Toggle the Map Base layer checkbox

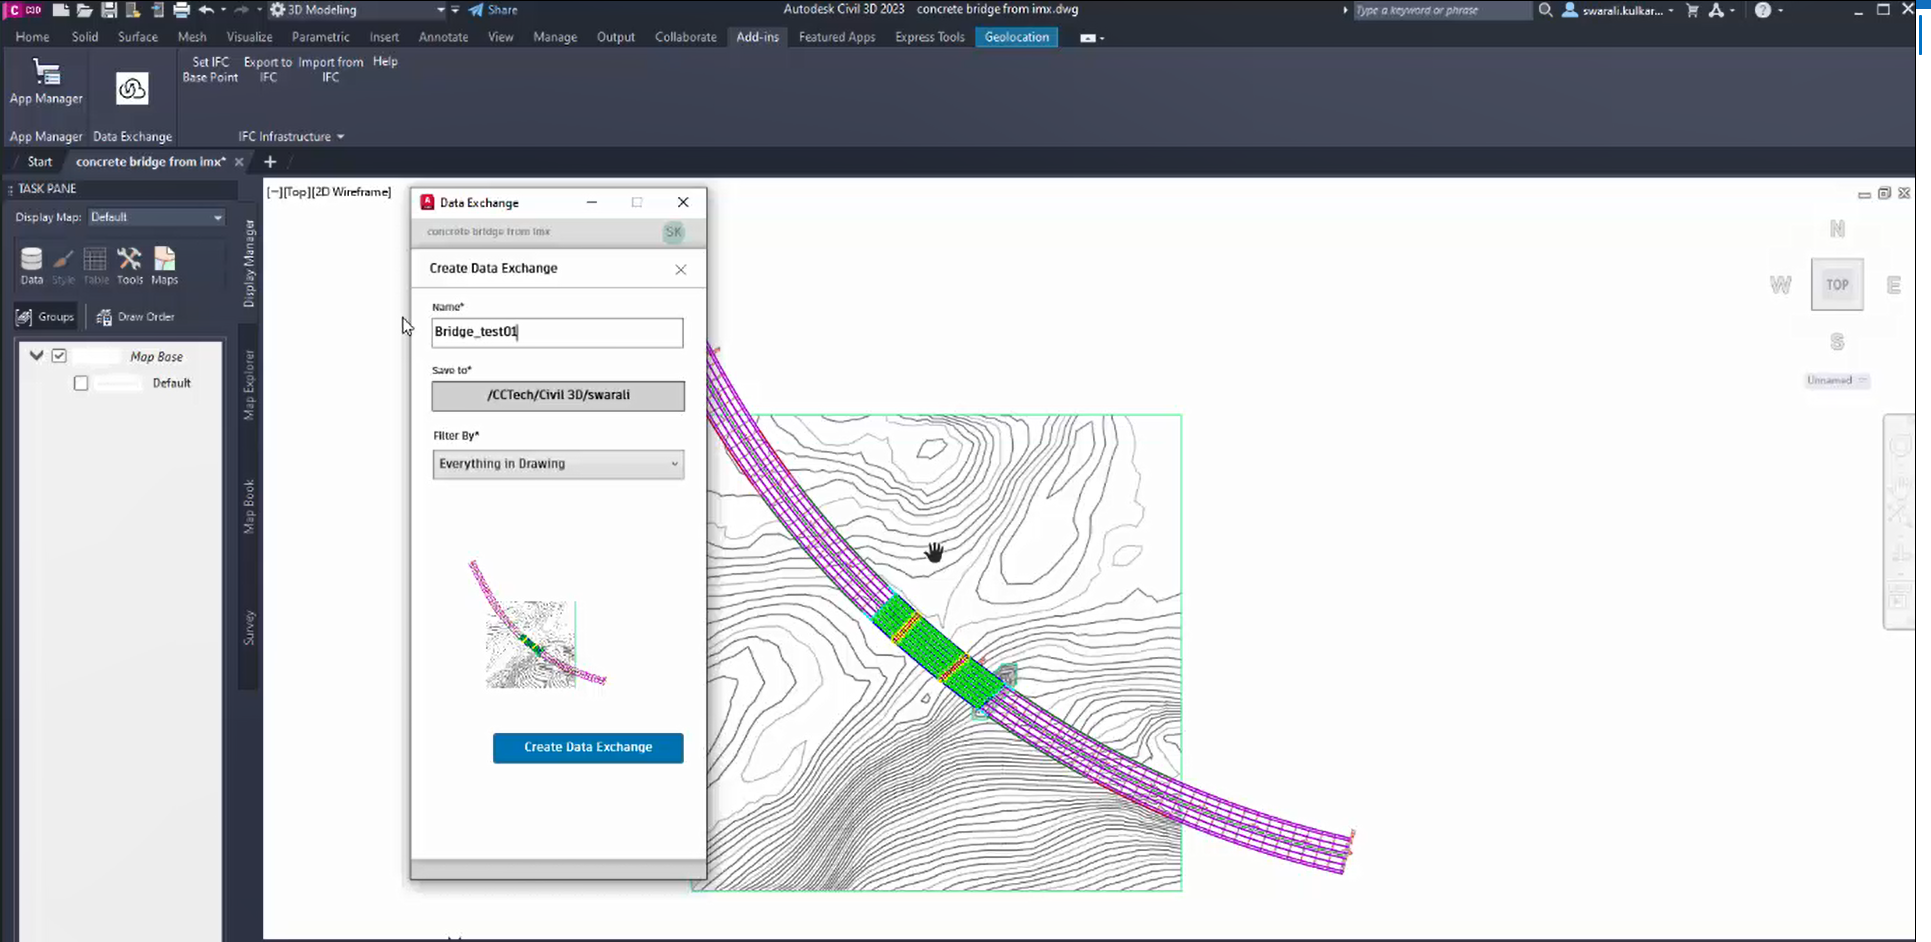tap(59, 356)
